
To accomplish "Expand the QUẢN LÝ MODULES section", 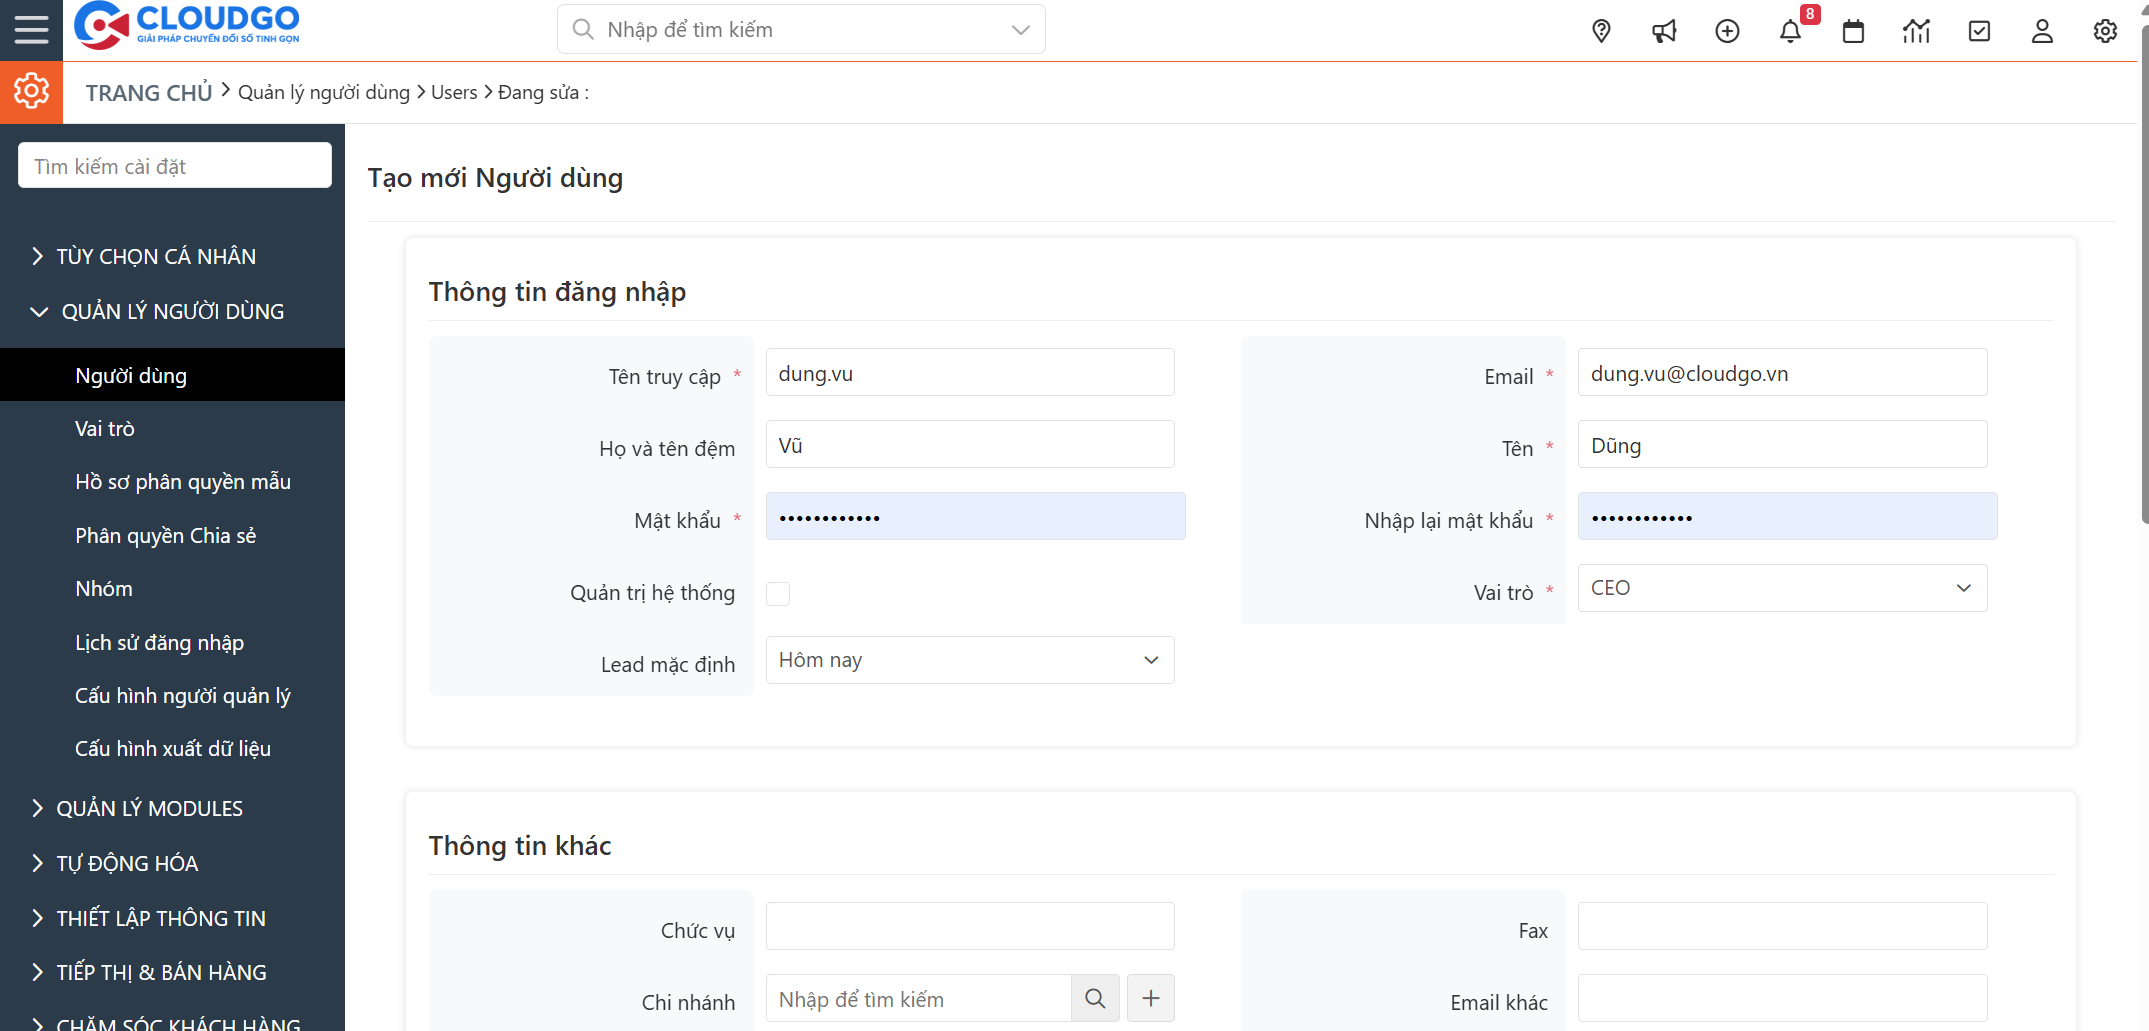I will coord(149,808).
